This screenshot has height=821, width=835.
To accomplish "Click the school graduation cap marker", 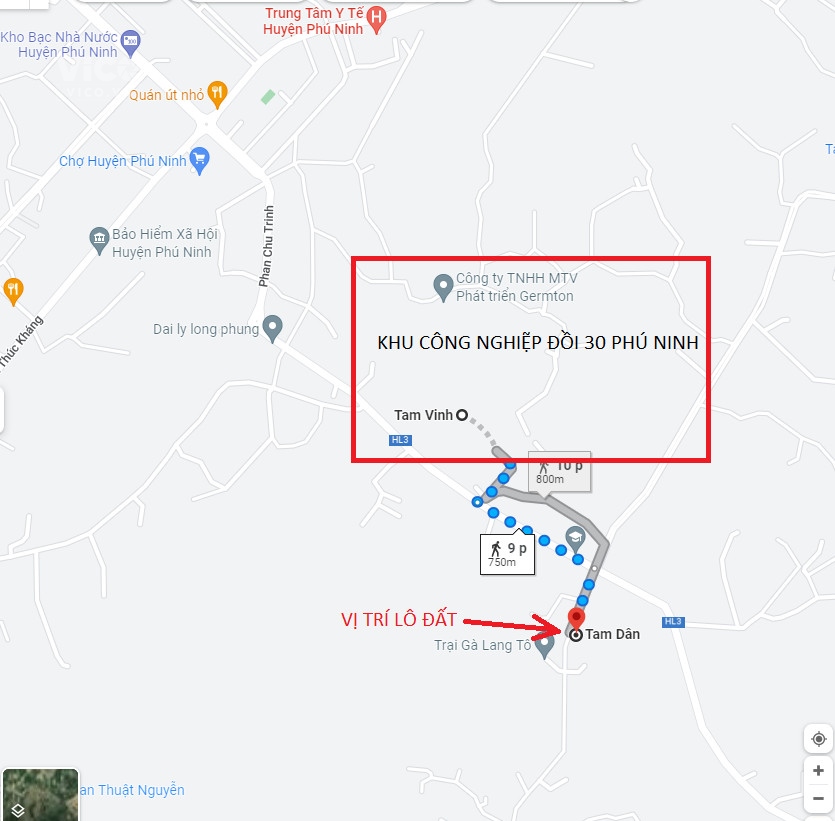I will pyautogui.click(x=576, y=539).
